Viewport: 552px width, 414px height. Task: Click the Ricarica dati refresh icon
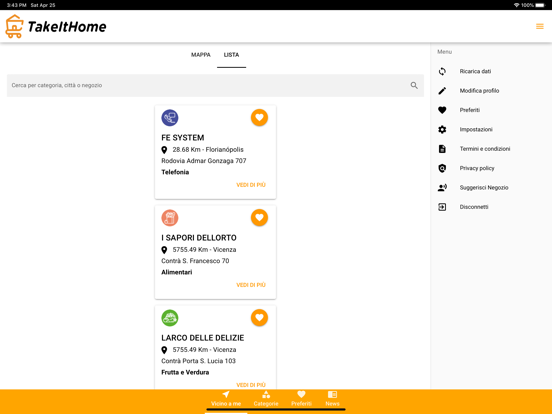tap(442, 71)
